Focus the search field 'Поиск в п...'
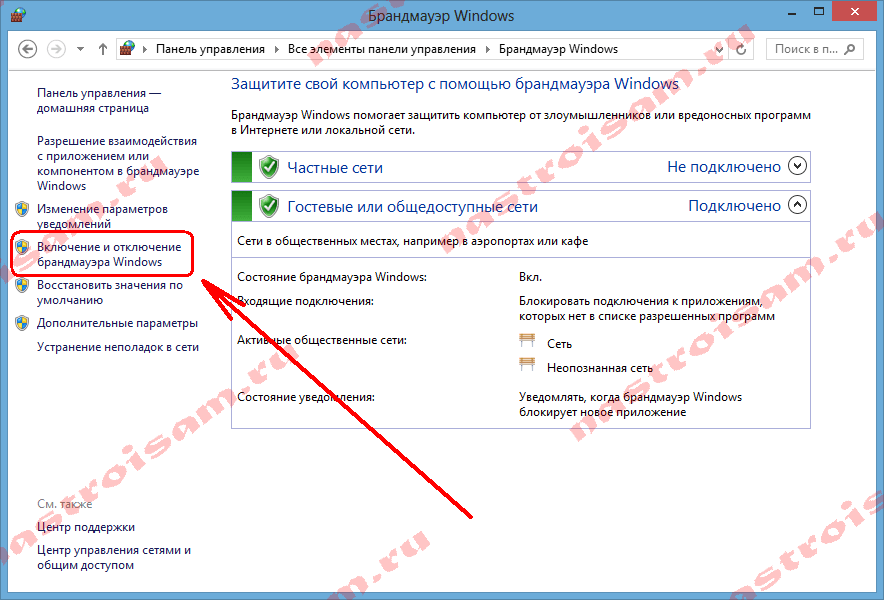The height and width of the screenshot is (600, 884). (815, 49)
